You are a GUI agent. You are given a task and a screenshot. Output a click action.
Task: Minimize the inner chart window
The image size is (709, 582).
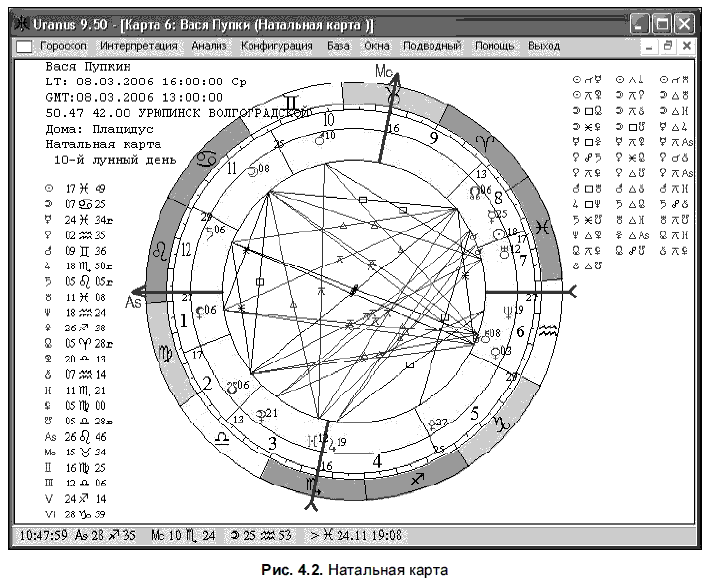click(x=648, y=46)
